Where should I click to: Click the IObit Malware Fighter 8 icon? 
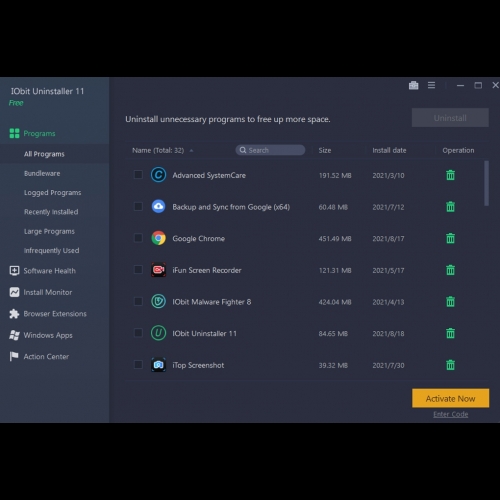158,301
